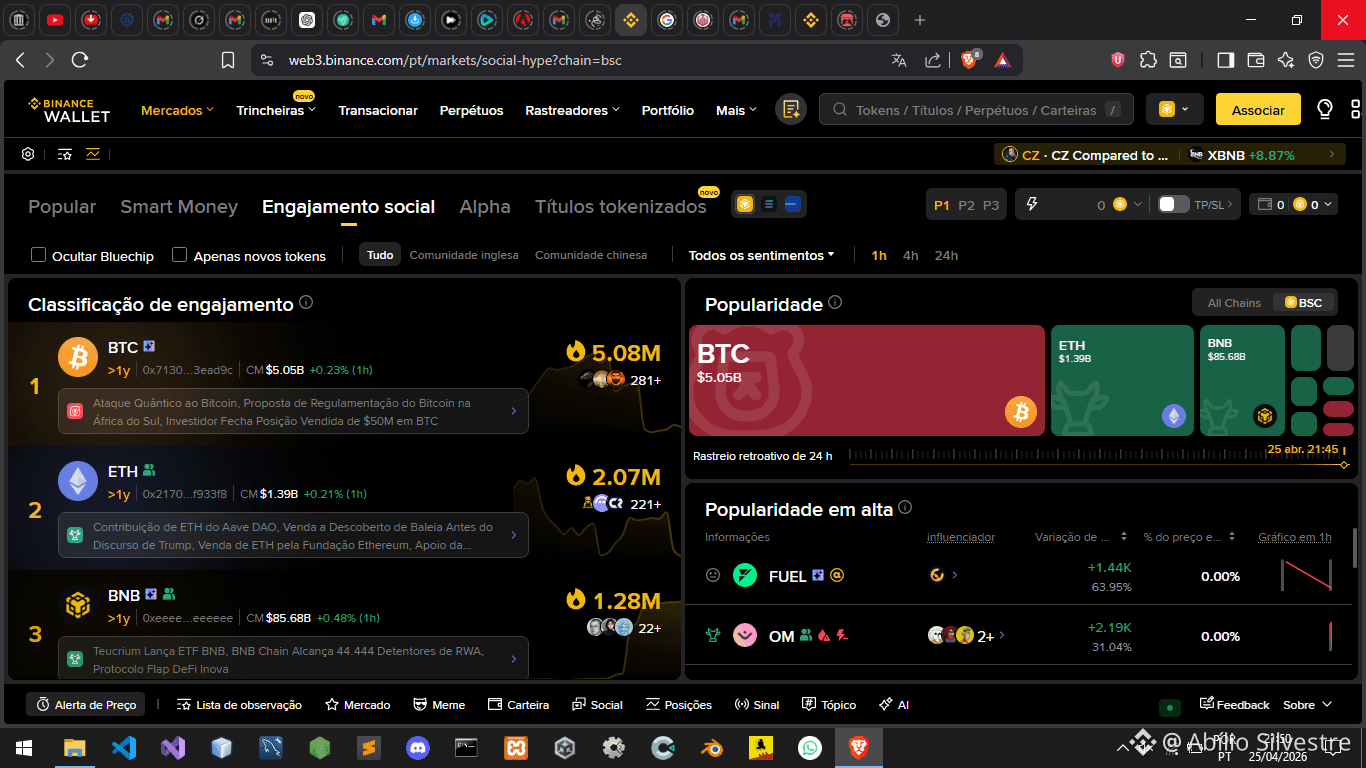Expand the BTC news summary card
Screen dimensions: 1366x768
point(293,411)
